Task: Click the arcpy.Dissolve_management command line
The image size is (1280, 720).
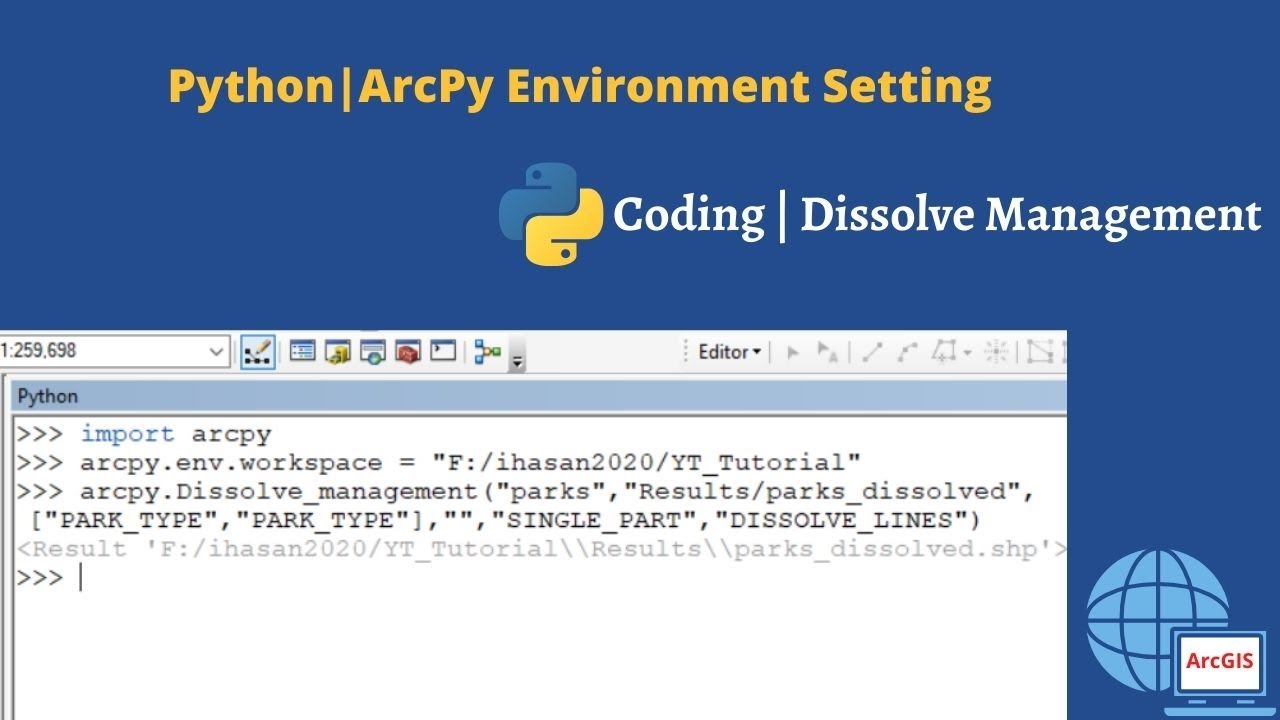Action: point(557,492)
